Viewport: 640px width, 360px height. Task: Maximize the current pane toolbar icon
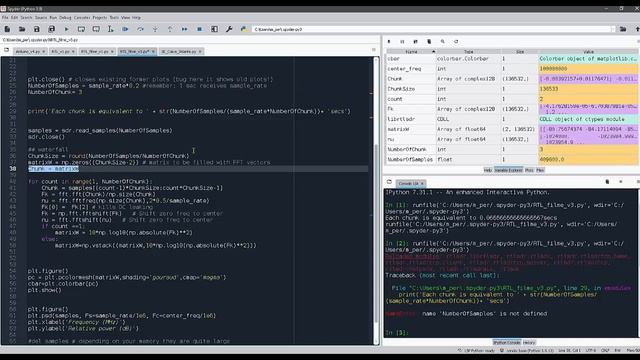coord(214,29)
